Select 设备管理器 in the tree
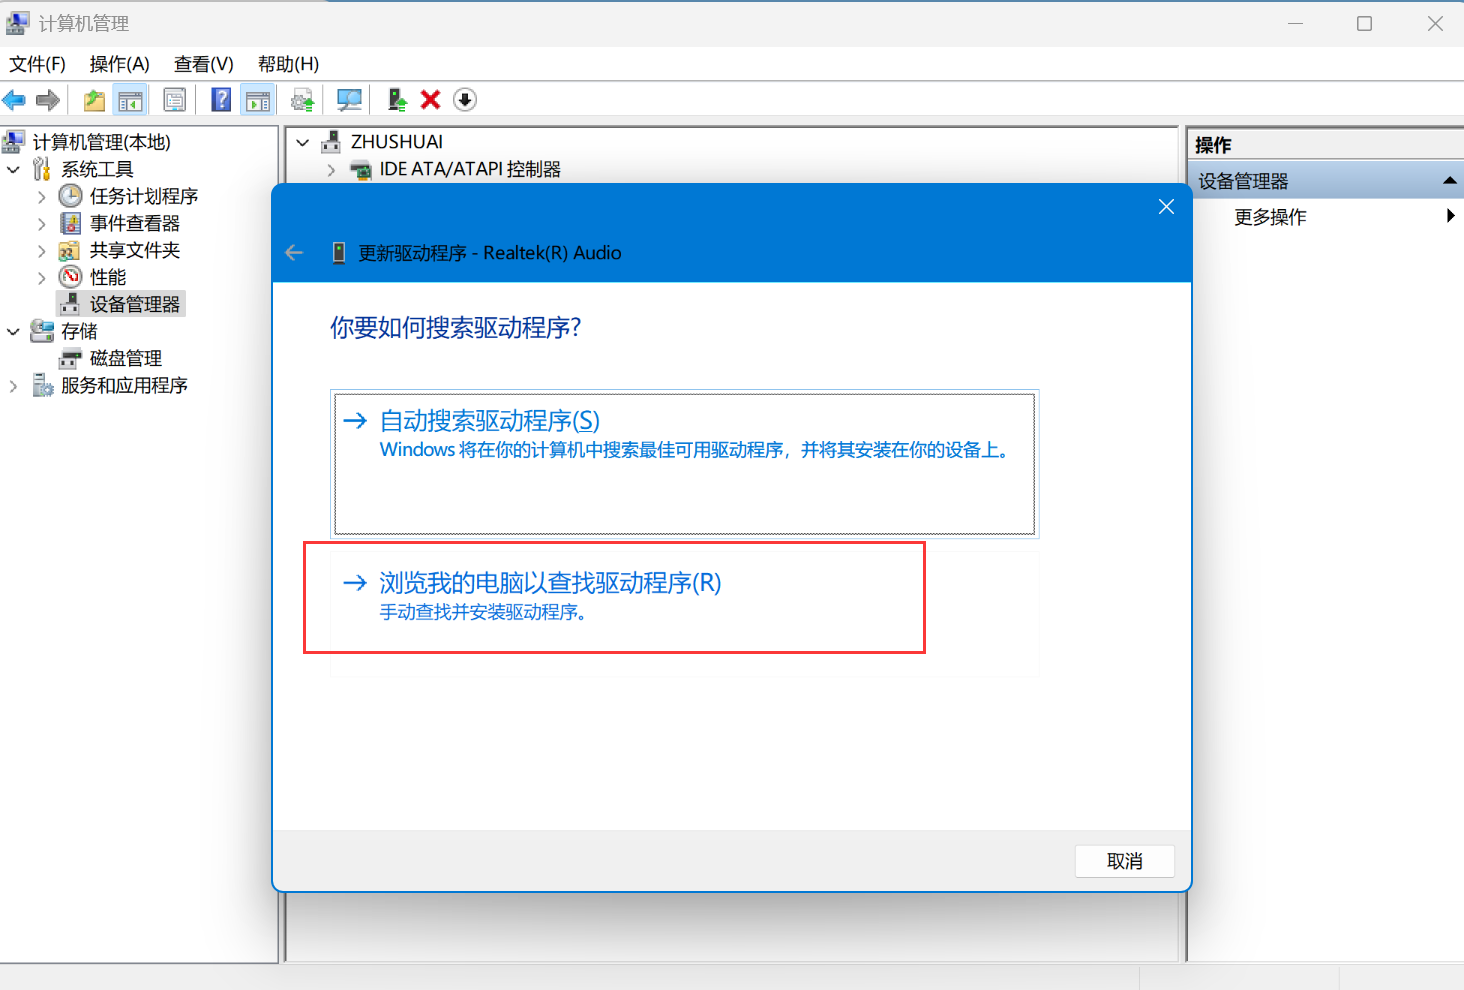This screenshot has height=990, width=1464. click(x=135, y=304)
